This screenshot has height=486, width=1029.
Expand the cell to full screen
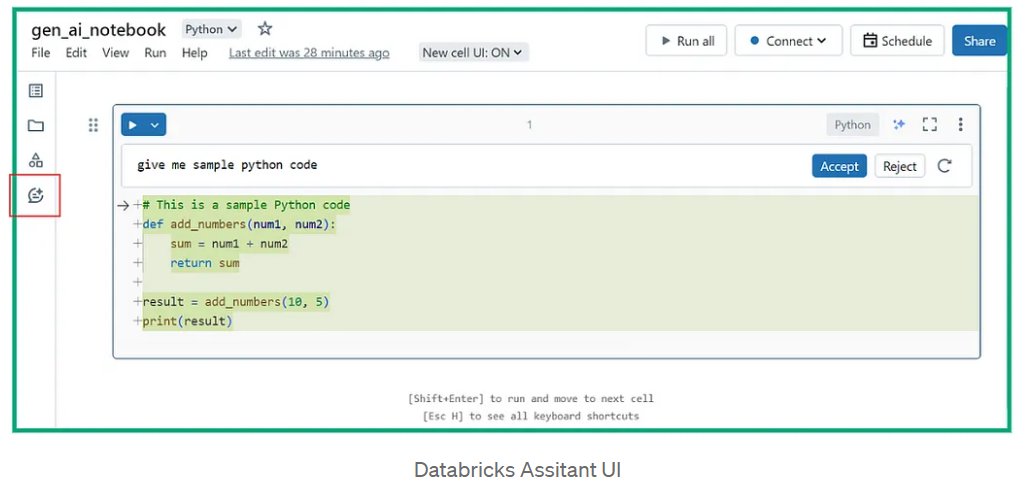click(930, 125)
